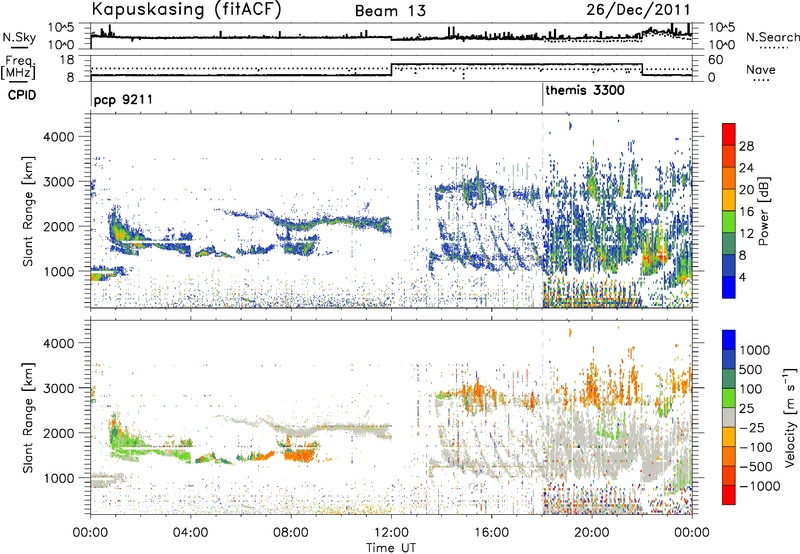This screenshot has height=554, width=800.
Task: Pick the red bottom segment of Velocity colorbar
Action: point(729,495)
